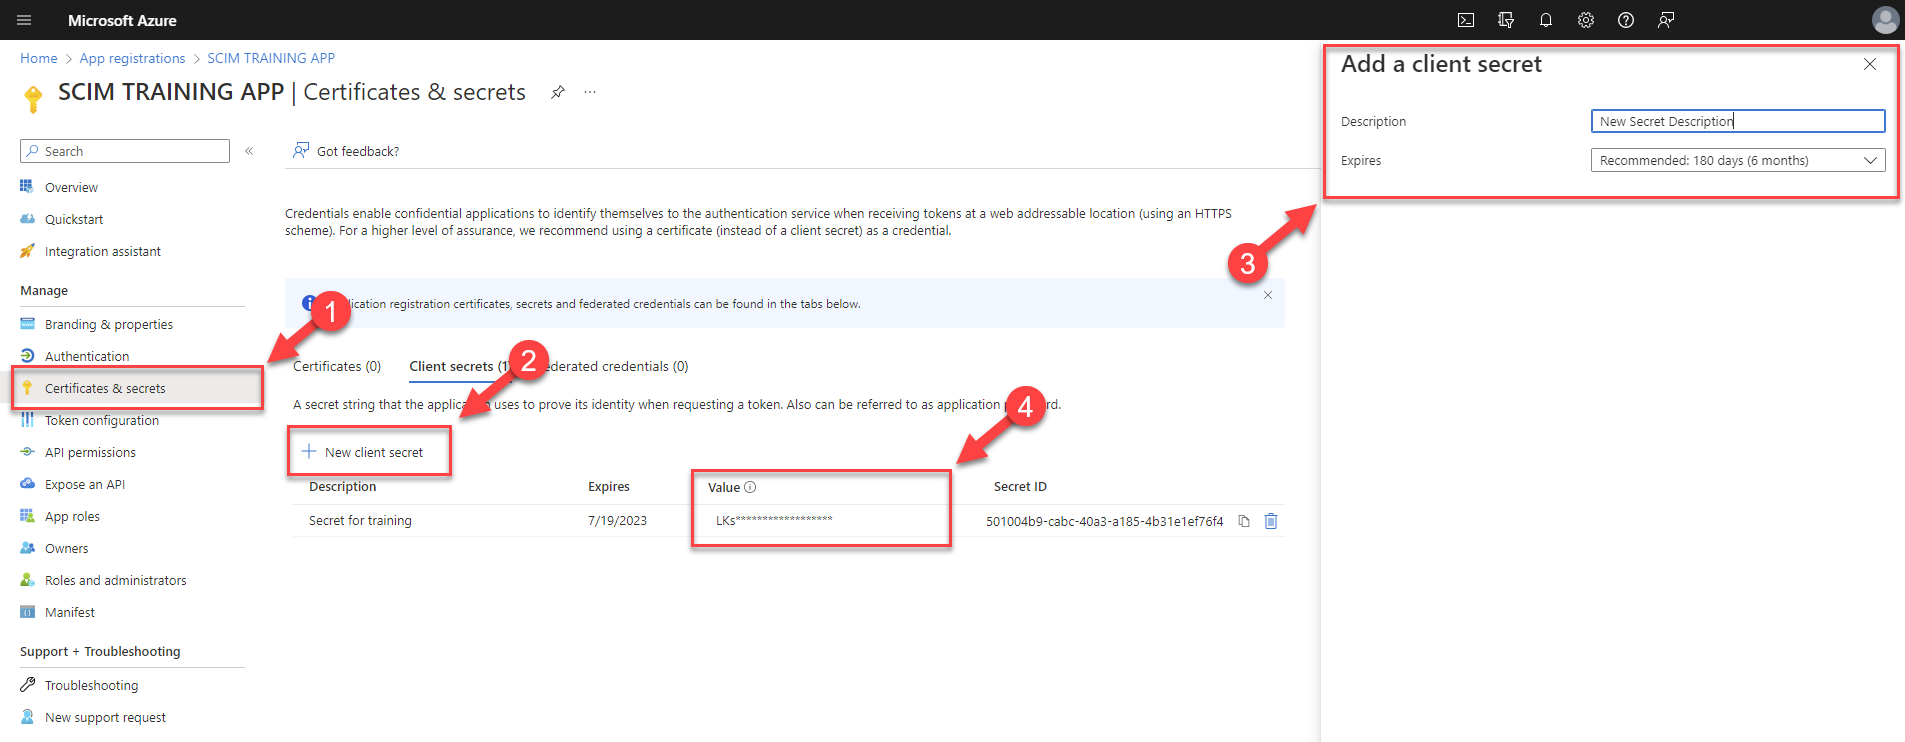The height and width of the screenshot is (742, 1905).
Task: Switch to the Certificates (0) tab
Action: click(337, 366)
